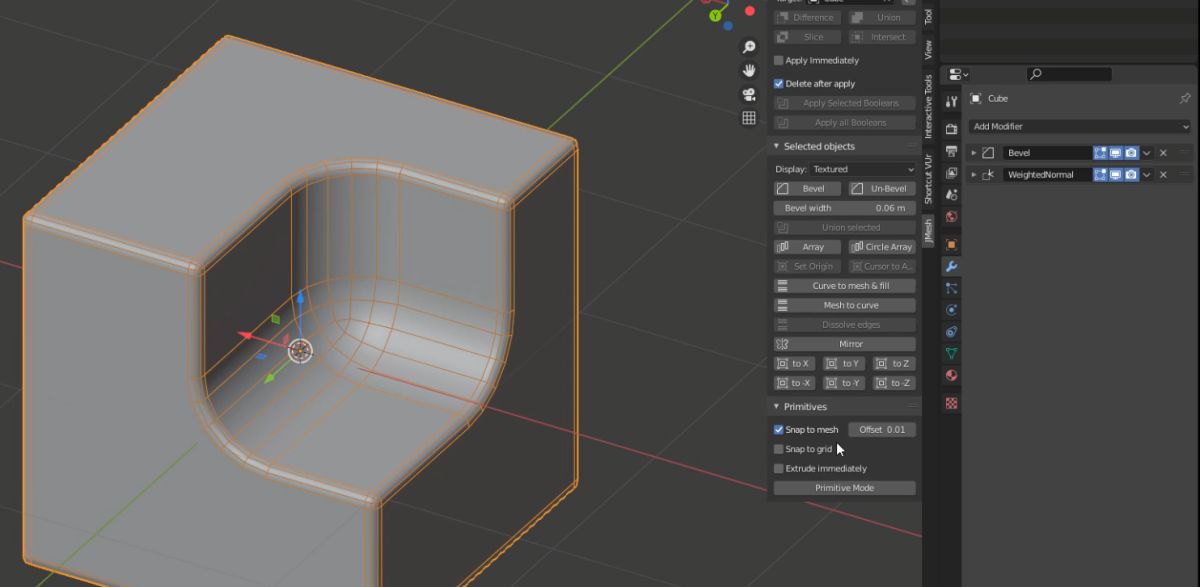Click the Array button
1200x587 pixels.
(808, 247)
